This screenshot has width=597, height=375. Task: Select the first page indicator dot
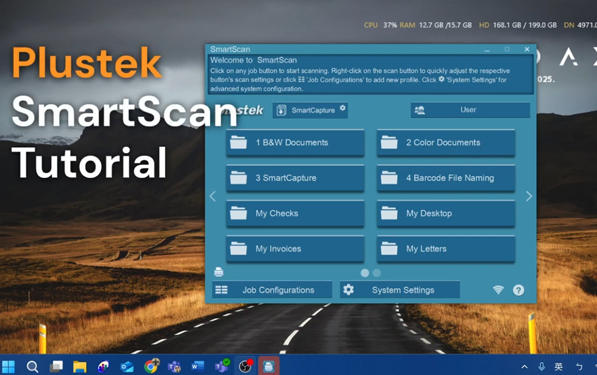(x=364, y=273)
